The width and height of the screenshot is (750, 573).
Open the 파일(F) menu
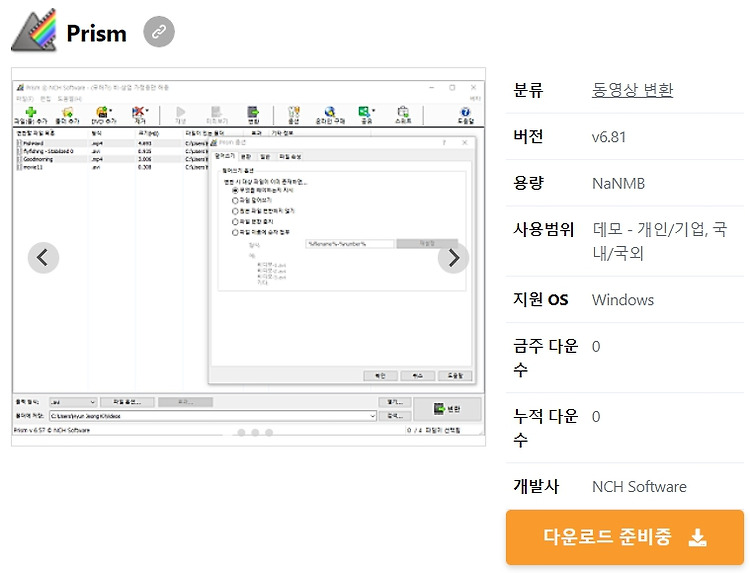[x=24, y=99]
